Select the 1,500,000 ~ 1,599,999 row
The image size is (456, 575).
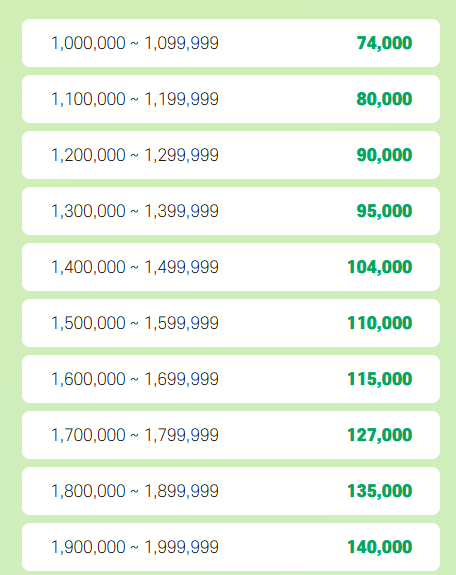pos(231,323)
